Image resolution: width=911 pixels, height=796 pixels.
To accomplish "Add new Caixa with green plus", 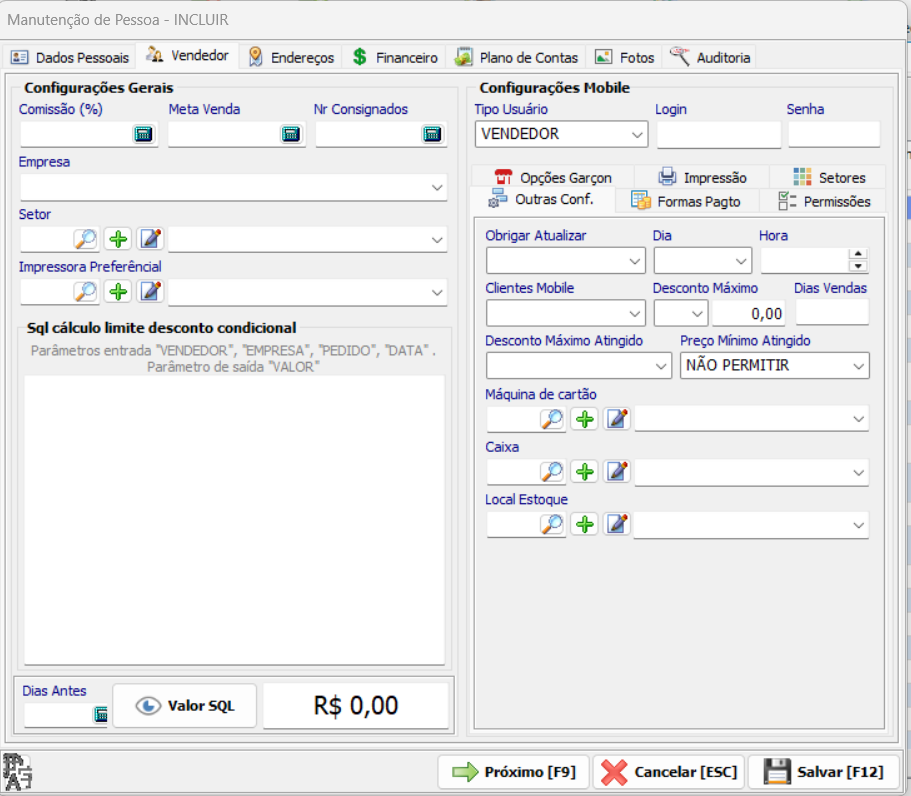I will [584, 471].
